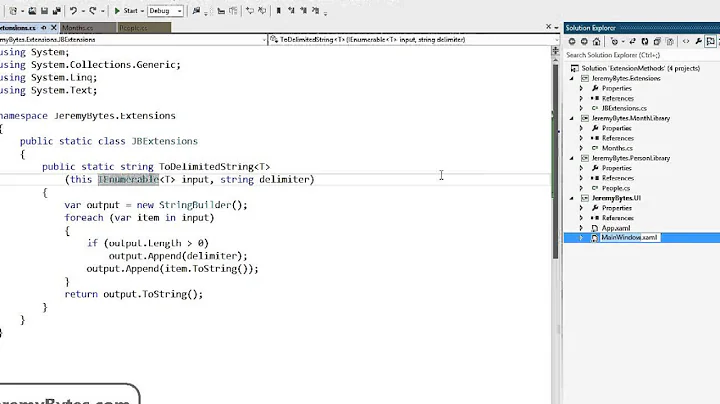Image resolution: width=720 pixels, height=404 pixels.
Task: Collapse All in Solution Explorer
Action: coord(657,42)
